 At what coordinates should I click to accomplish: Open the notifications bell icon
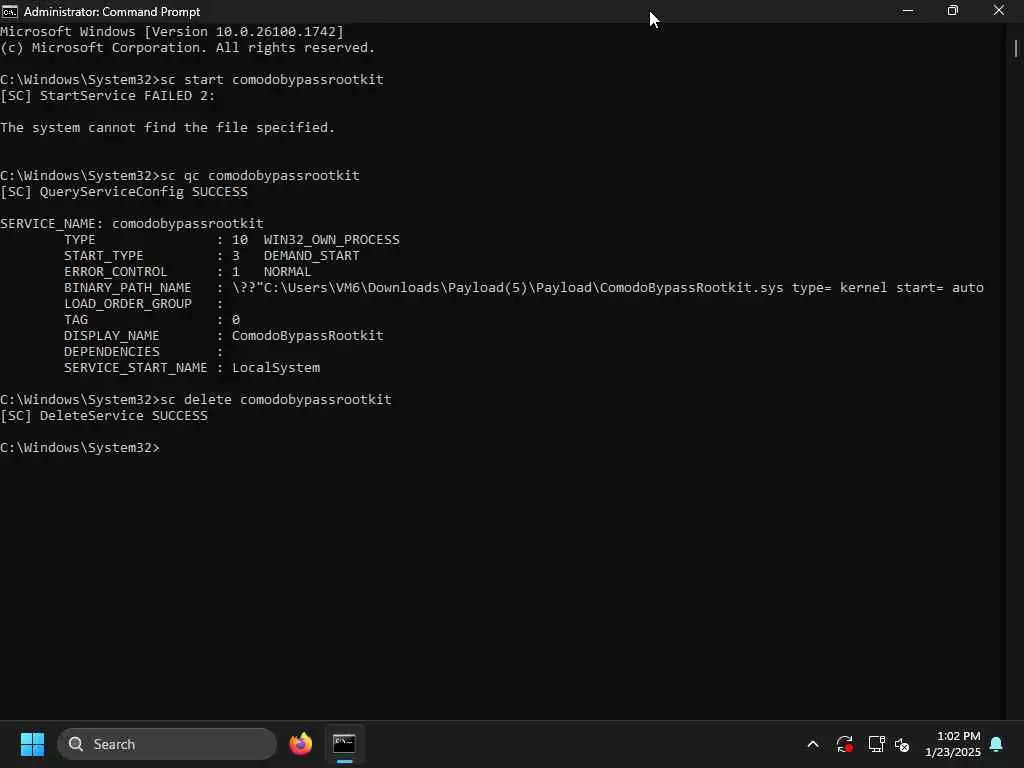click(997, 744)
